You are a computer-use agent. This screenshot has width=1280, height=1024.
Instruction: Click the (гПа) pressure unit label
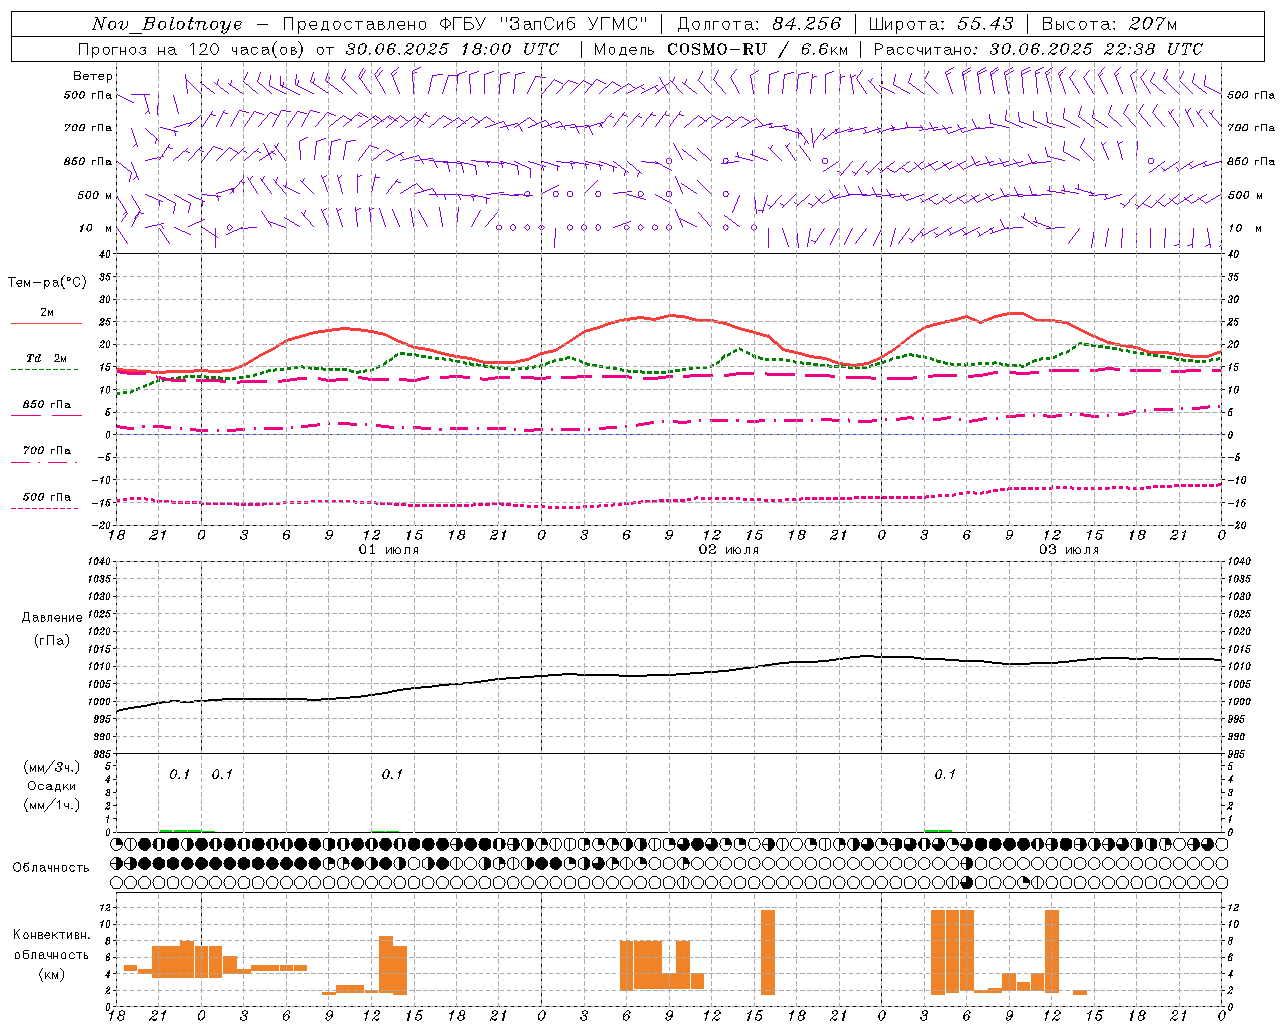pos(52,640)
